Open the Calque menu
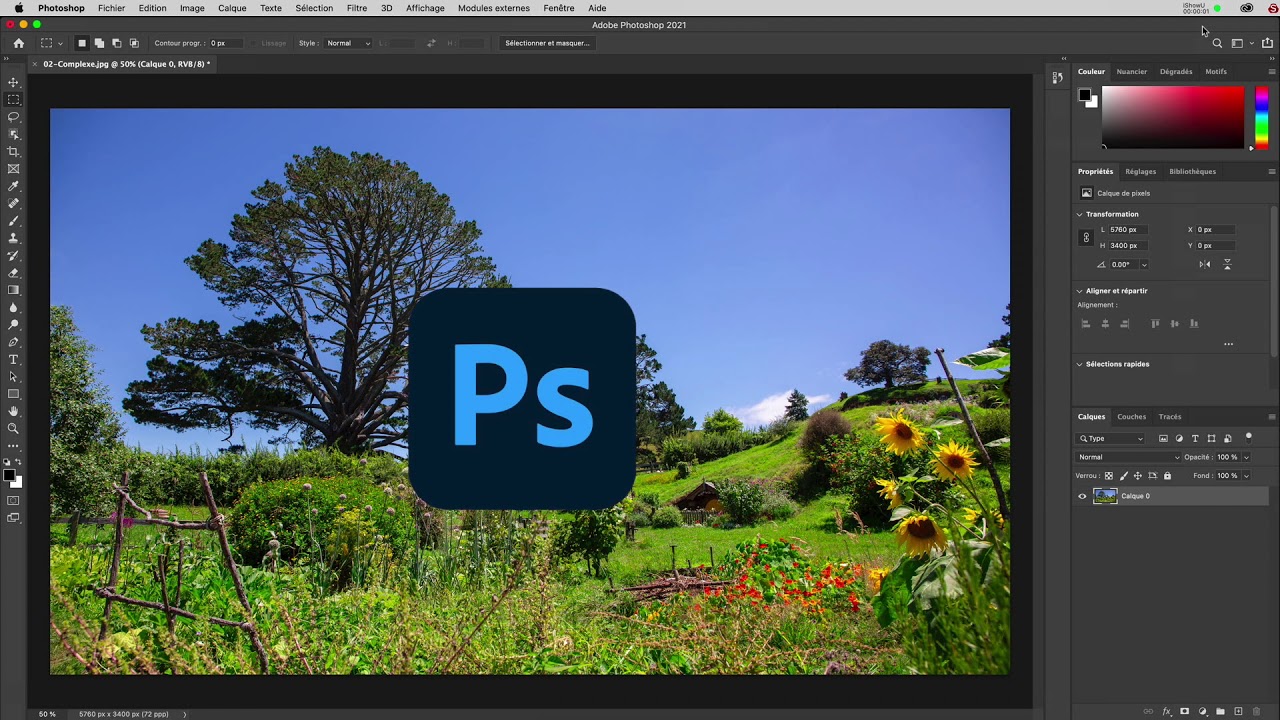The height and width of the screenshot is (720, 1280). coord(232,8)
